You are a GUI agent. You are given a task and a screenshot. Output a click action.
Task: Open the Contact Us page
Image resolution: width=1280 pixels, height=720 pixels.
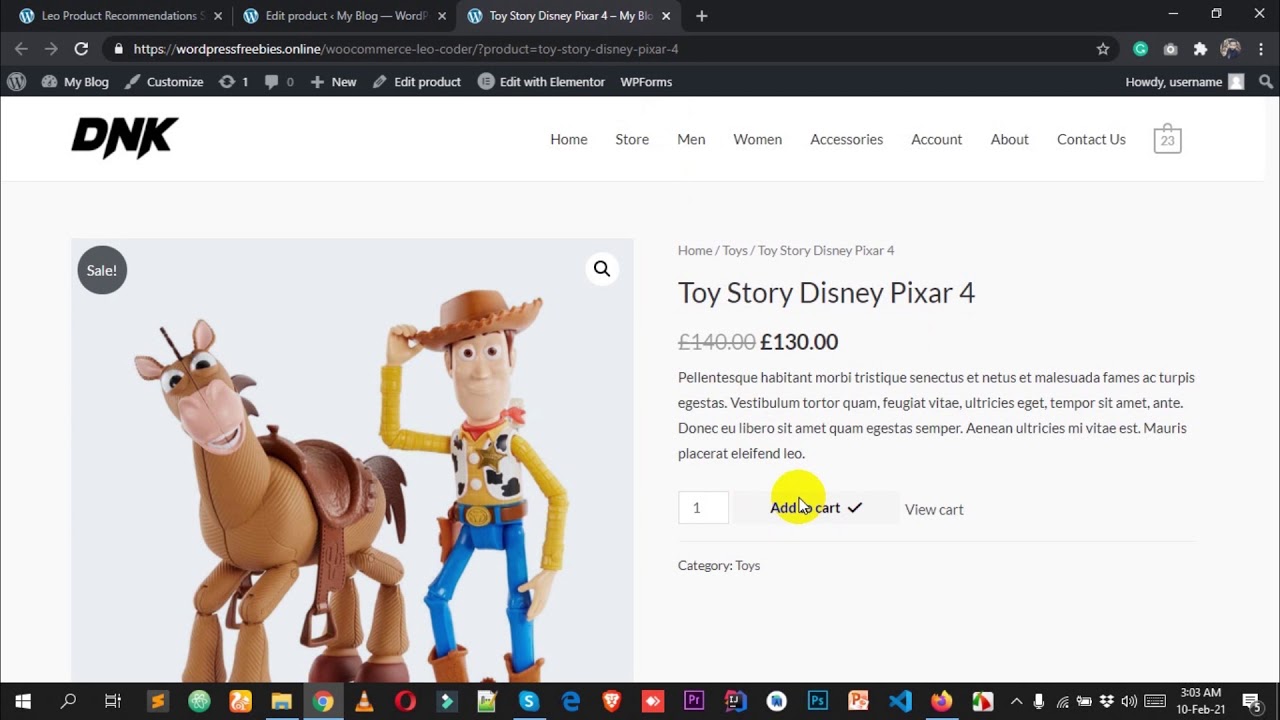point(1091,139)
